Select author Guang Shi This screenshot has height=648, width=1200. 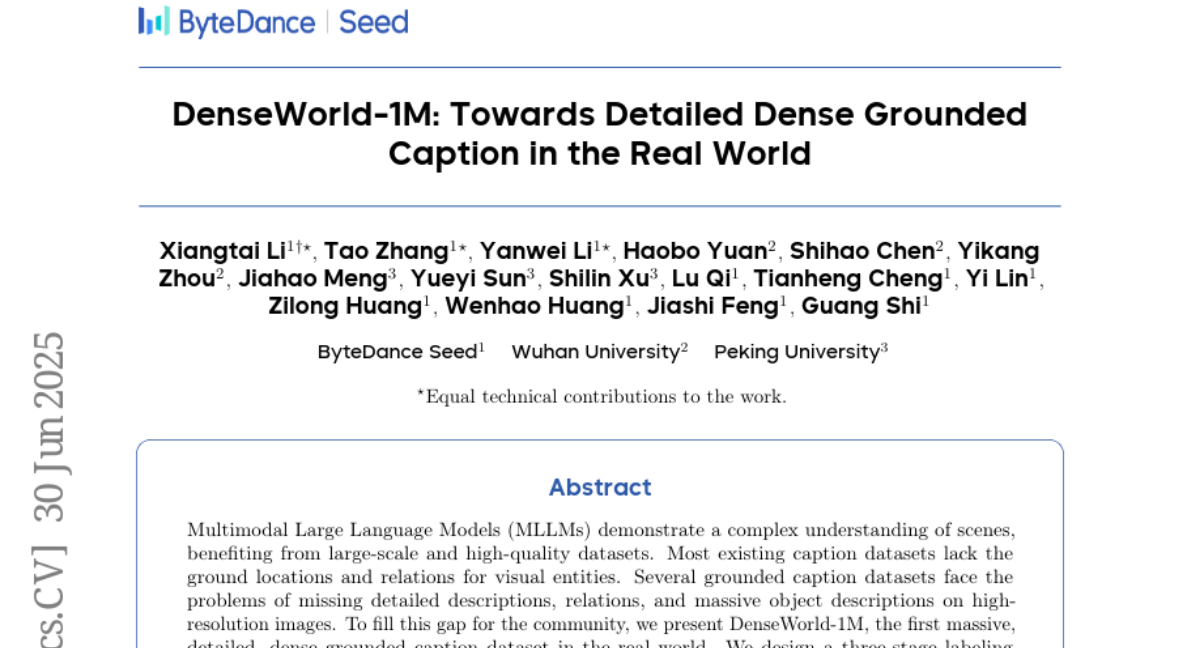coord(860,307)
